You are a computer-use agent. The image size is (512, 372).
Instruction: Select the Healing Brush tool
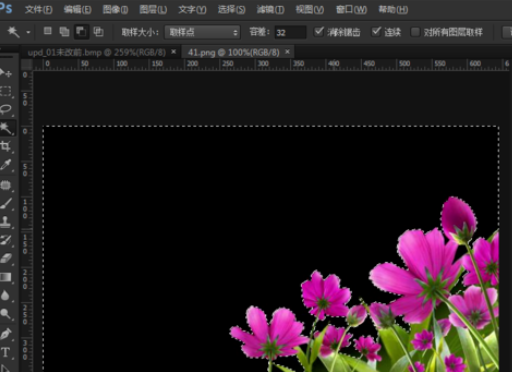pyautogui.click(x=6, y=184)
